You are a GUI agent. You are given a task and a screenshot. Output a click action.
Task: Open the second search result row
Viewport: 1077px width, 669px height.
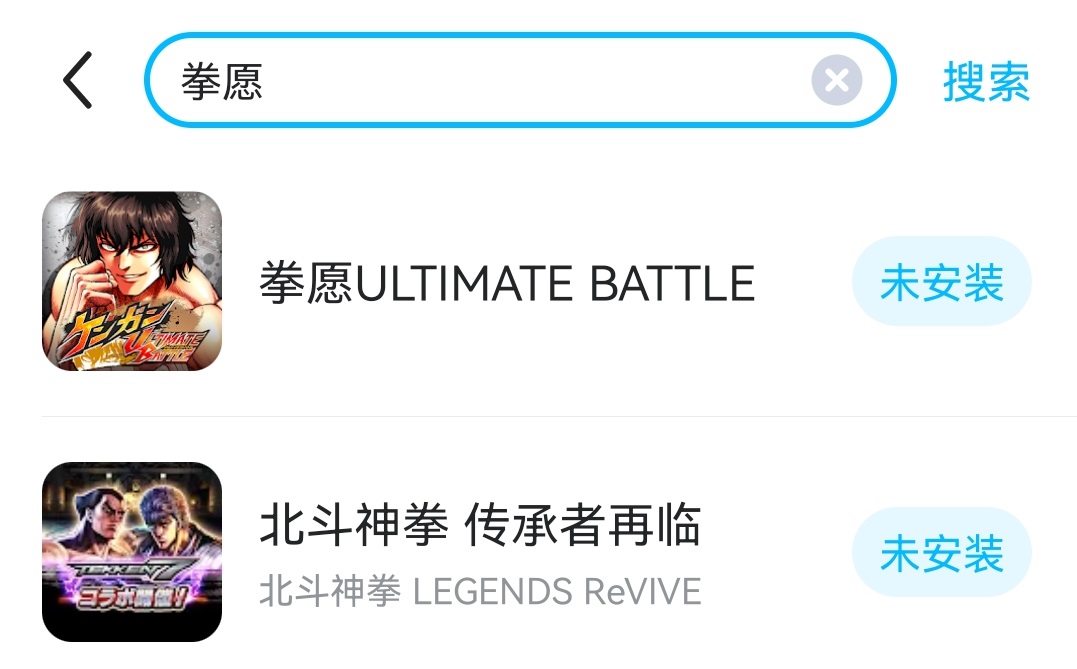[x=538, y=552]
